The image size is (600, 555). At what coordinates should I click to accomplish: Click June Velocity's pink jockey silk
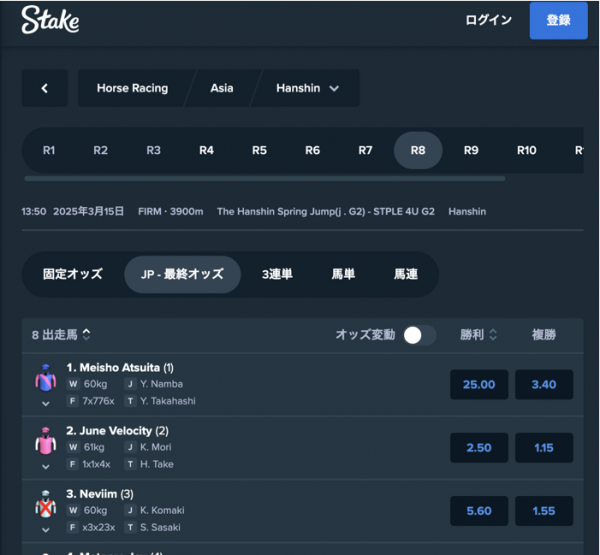tap(46, 441)
